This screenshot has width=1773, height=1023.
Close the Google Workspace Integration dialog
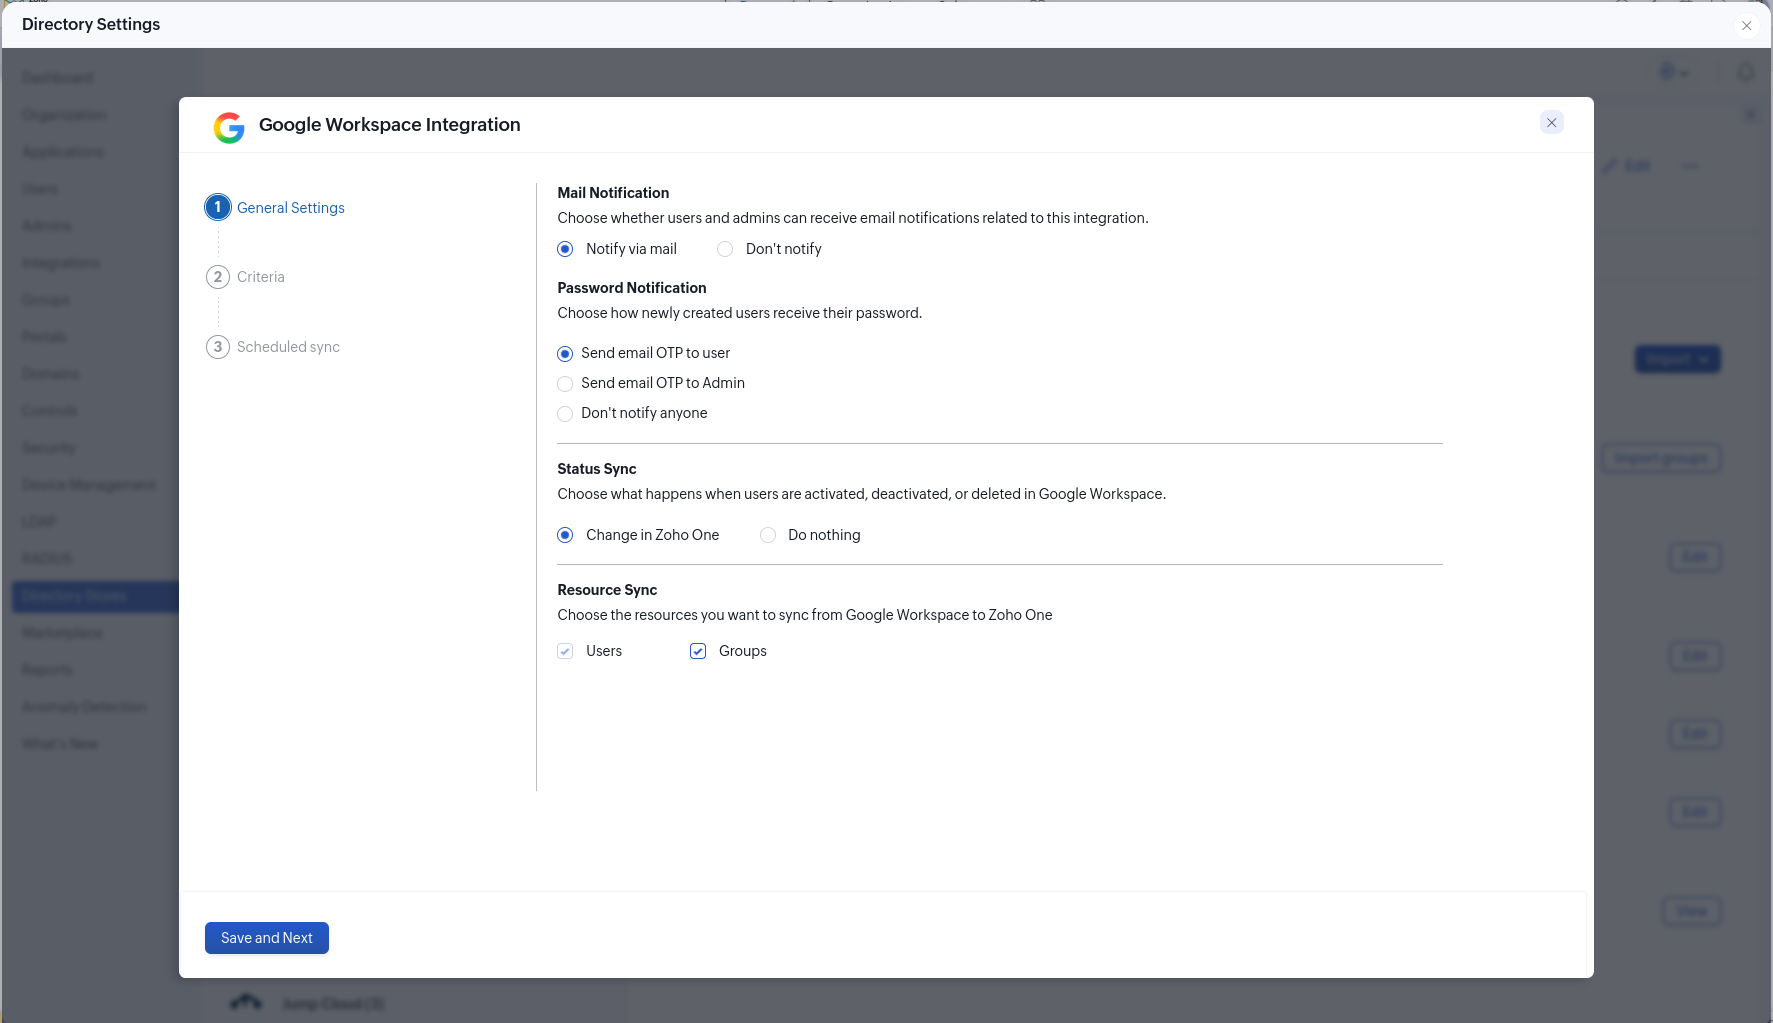(x=1551, y=123)
